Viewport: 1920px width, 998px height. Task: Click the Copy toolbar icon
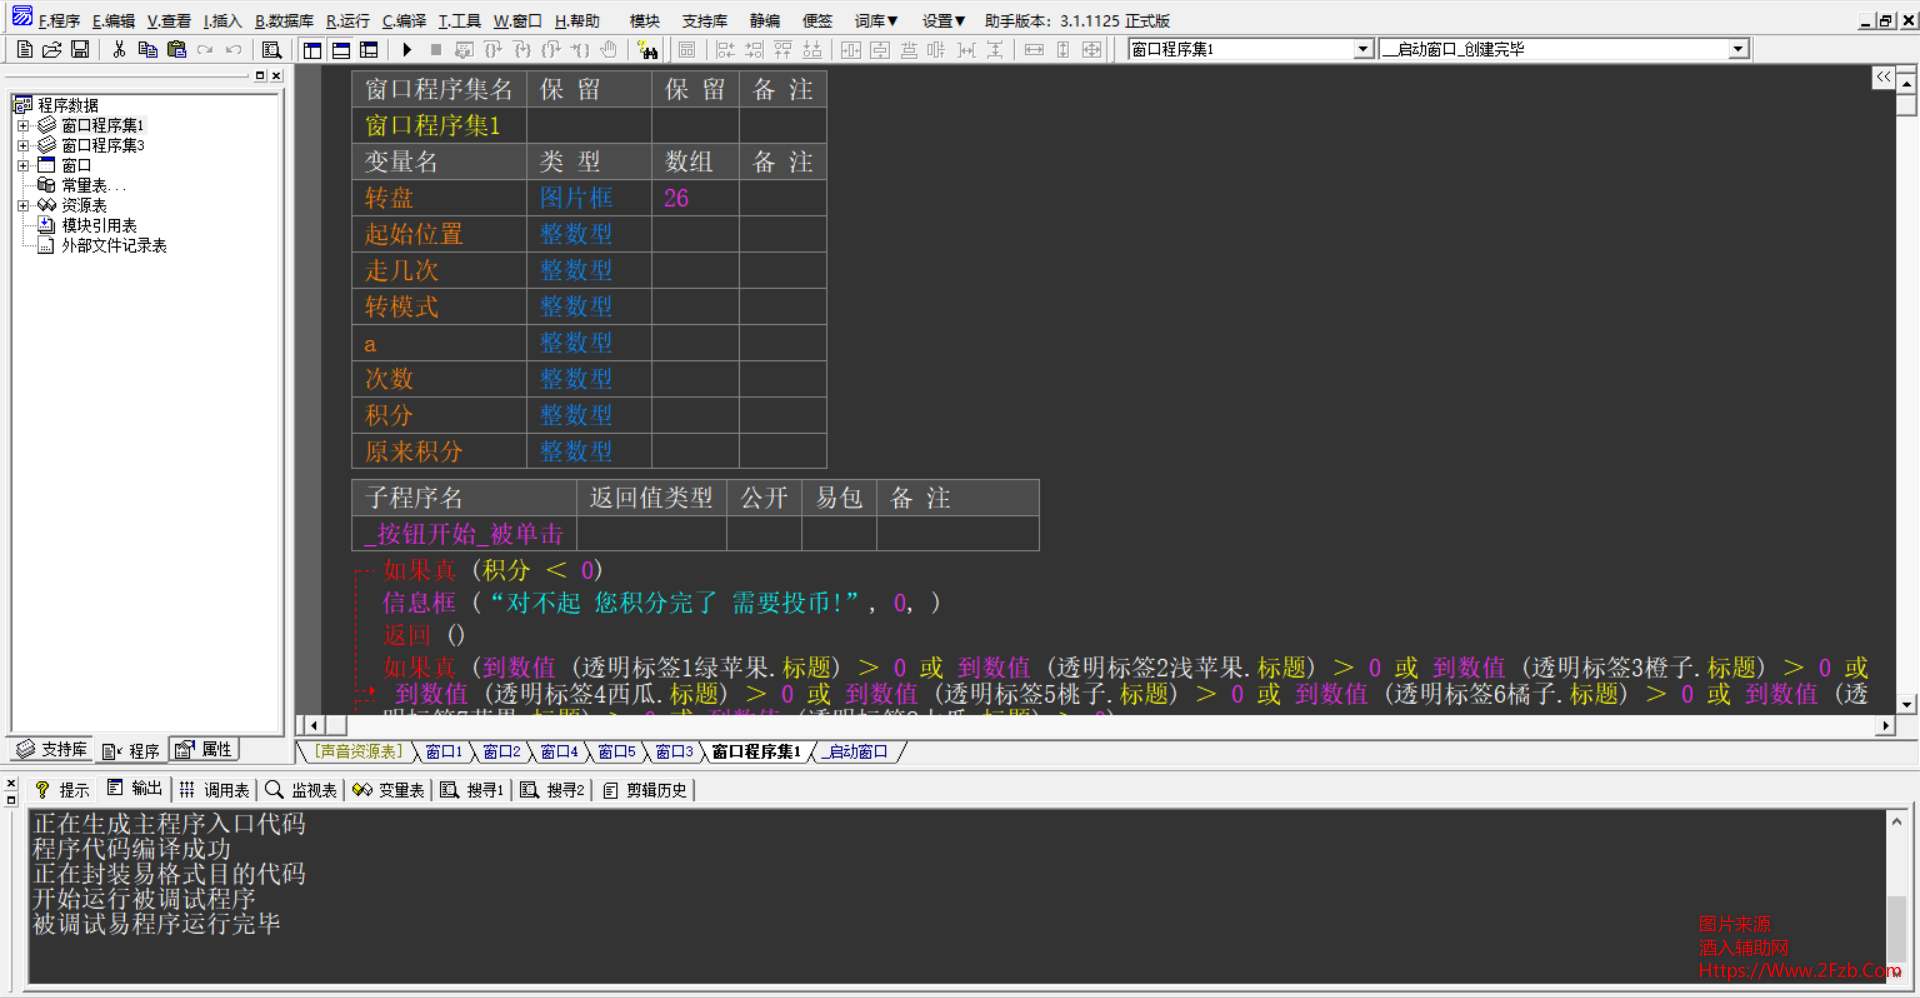[x=148, y=49]
